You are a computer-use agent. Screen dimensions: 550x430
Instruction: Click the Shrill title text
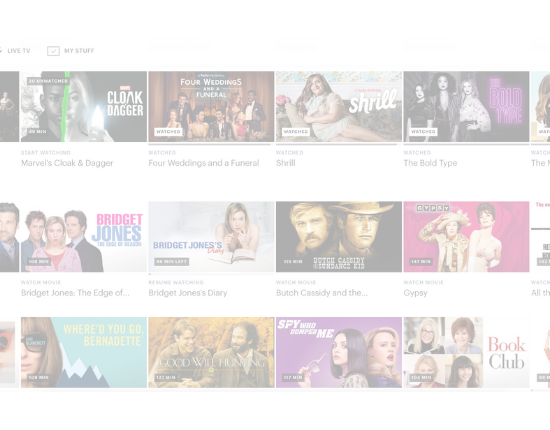tap(286, 163)
